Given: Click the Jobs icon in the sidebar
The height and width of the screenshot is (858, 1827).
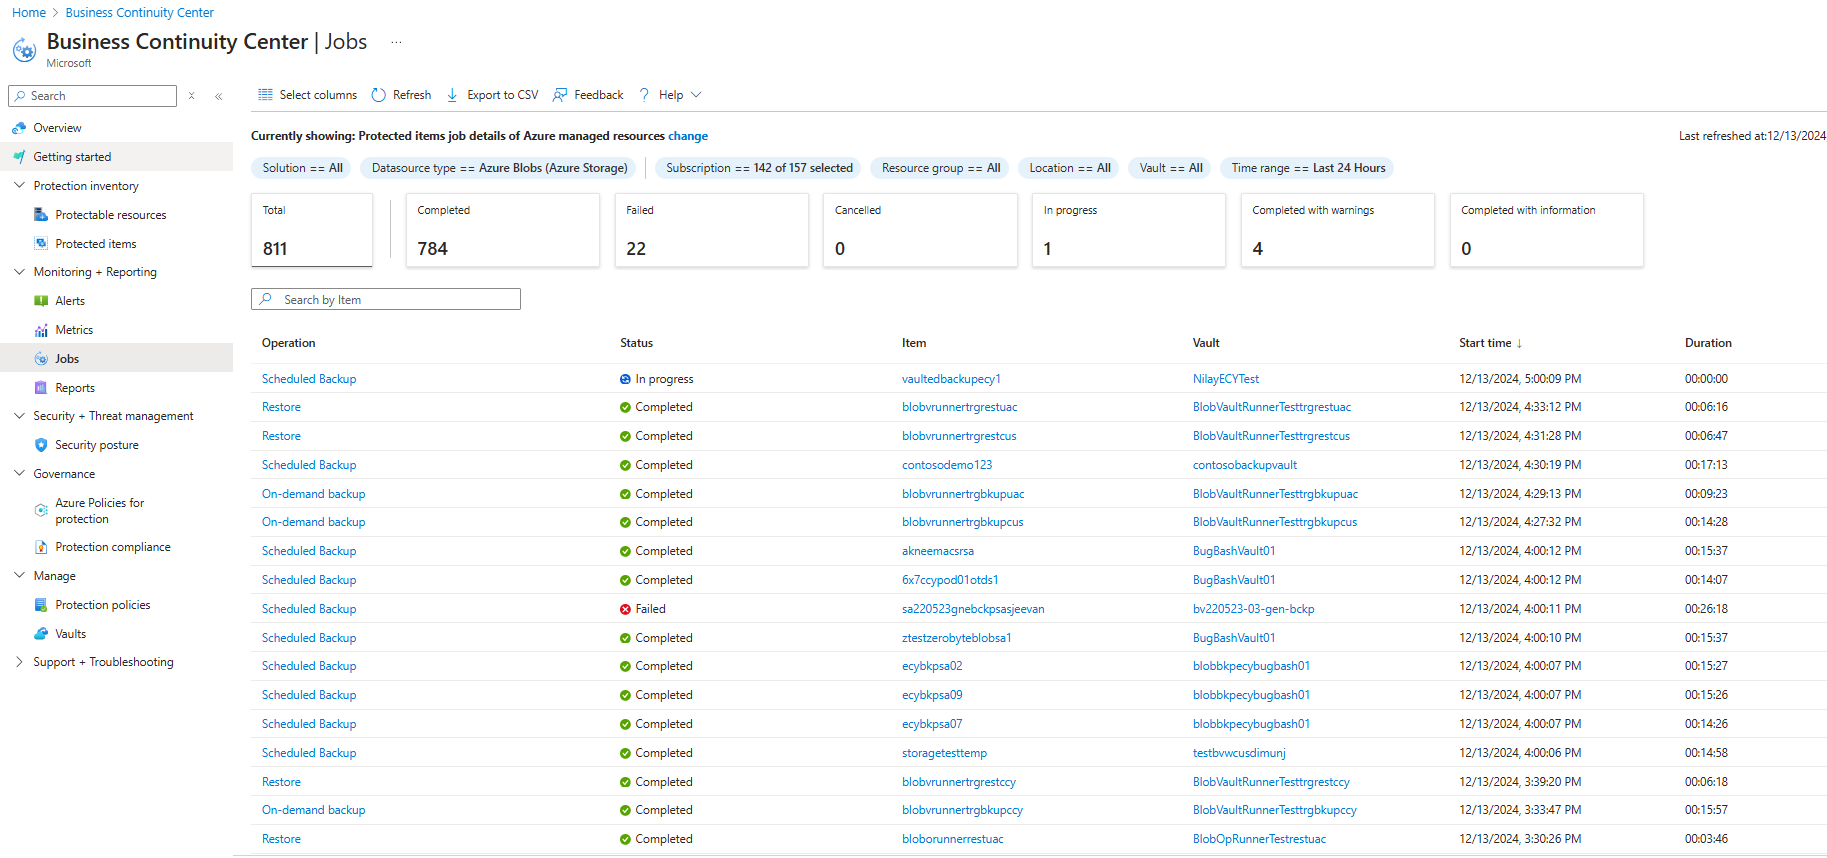Looking at the screenshot, I should [41, 359].
